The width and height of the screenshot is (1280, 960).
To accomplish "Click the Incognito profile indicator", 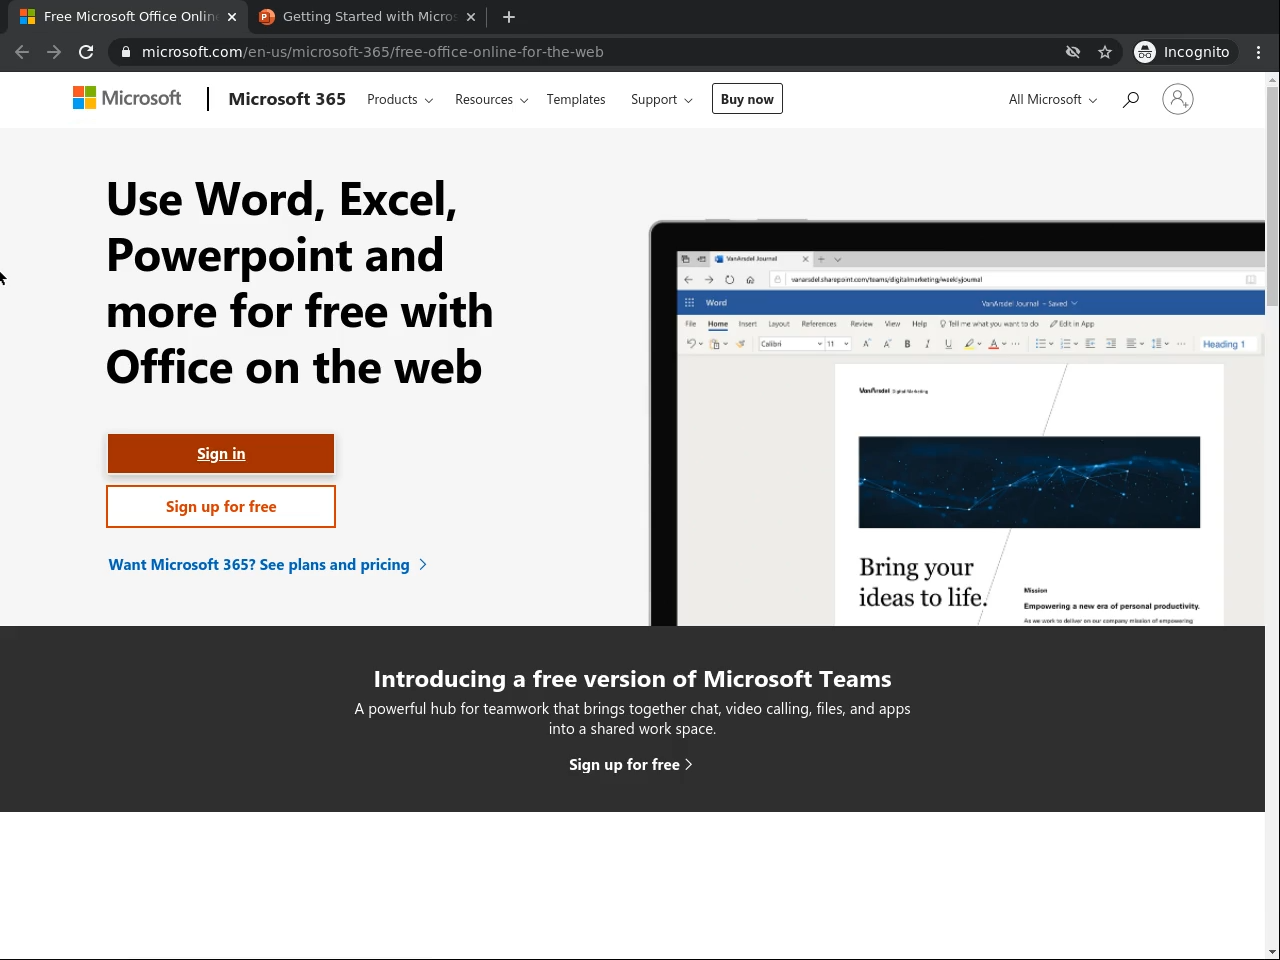I will pos(1183,52).
